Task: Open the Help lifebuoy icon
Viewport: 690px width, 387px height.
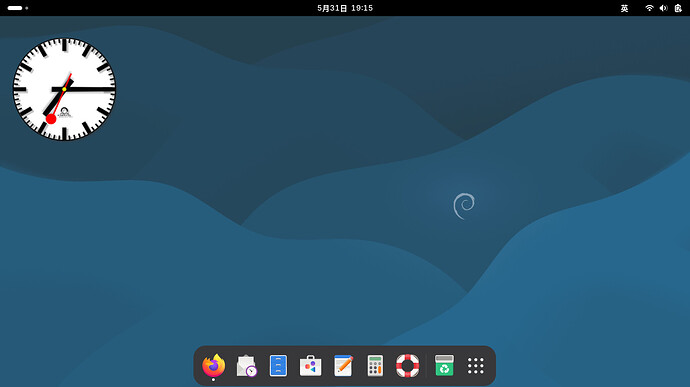Action: (407, 365)
